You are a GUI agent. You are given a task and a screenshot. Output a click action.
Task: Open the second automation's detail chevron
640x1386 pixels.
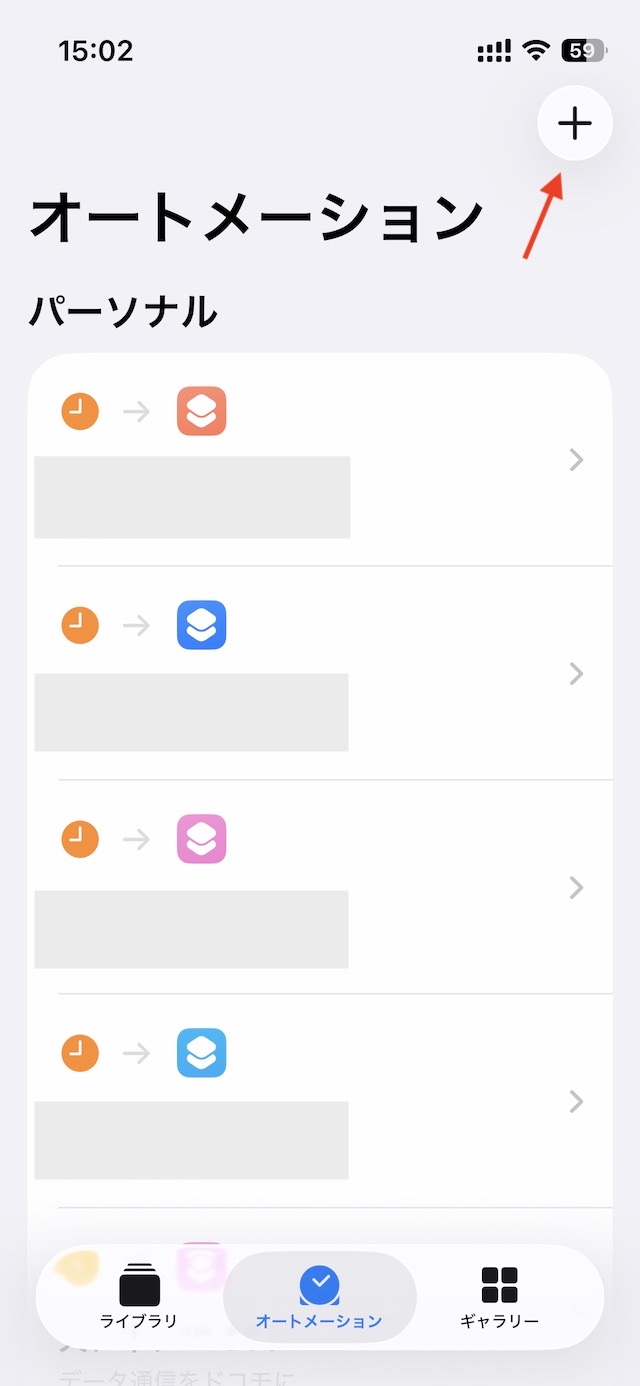tap(576, 674)
